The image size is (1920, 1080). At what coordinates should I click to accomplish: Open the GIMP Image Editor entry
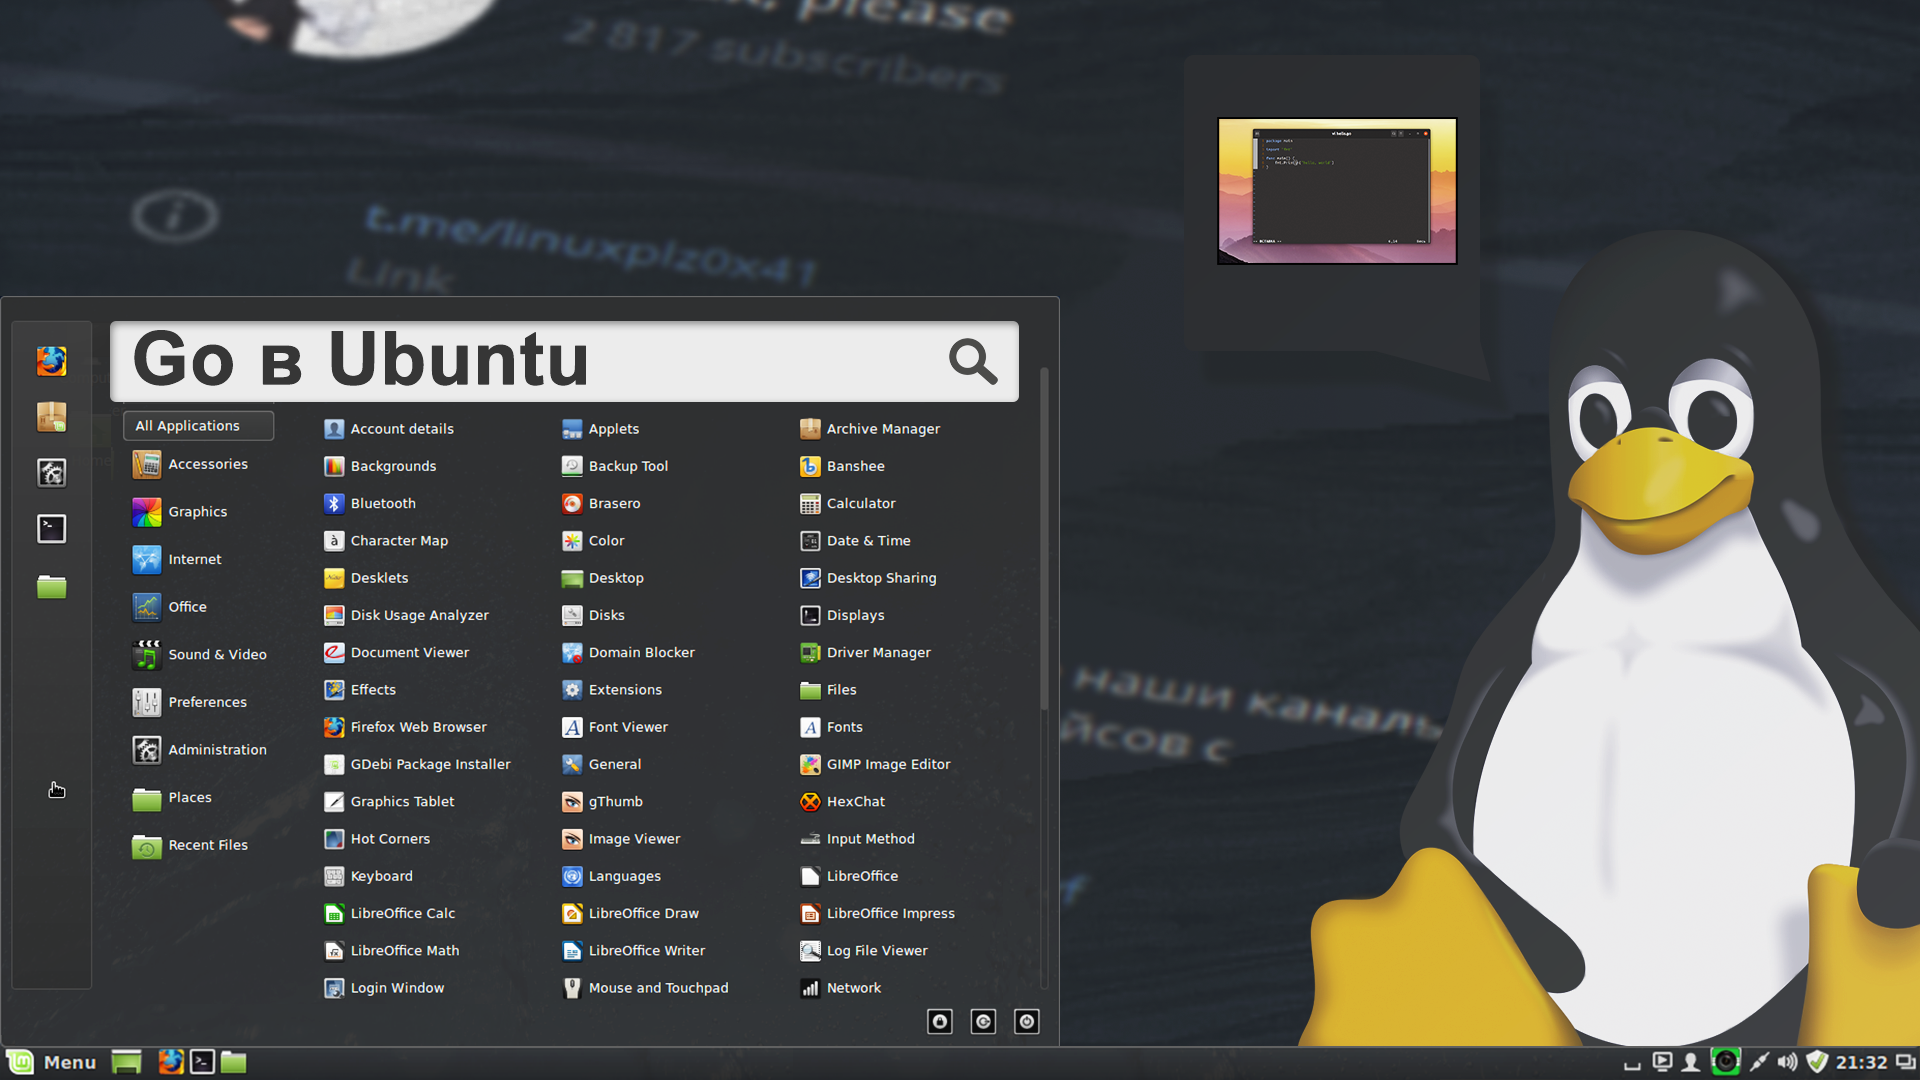(887, 764)
